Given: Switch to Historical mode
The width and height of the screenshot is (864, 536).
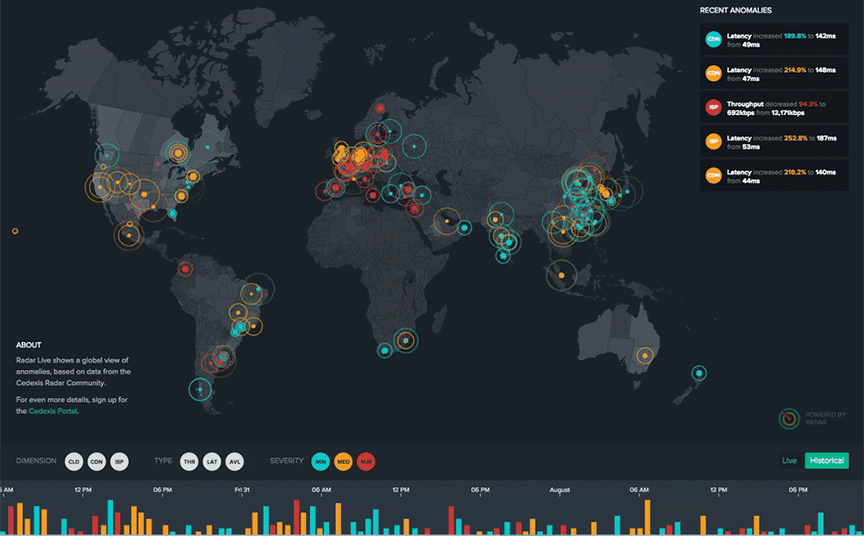Looking at the screenshot, I should [827, 461].
